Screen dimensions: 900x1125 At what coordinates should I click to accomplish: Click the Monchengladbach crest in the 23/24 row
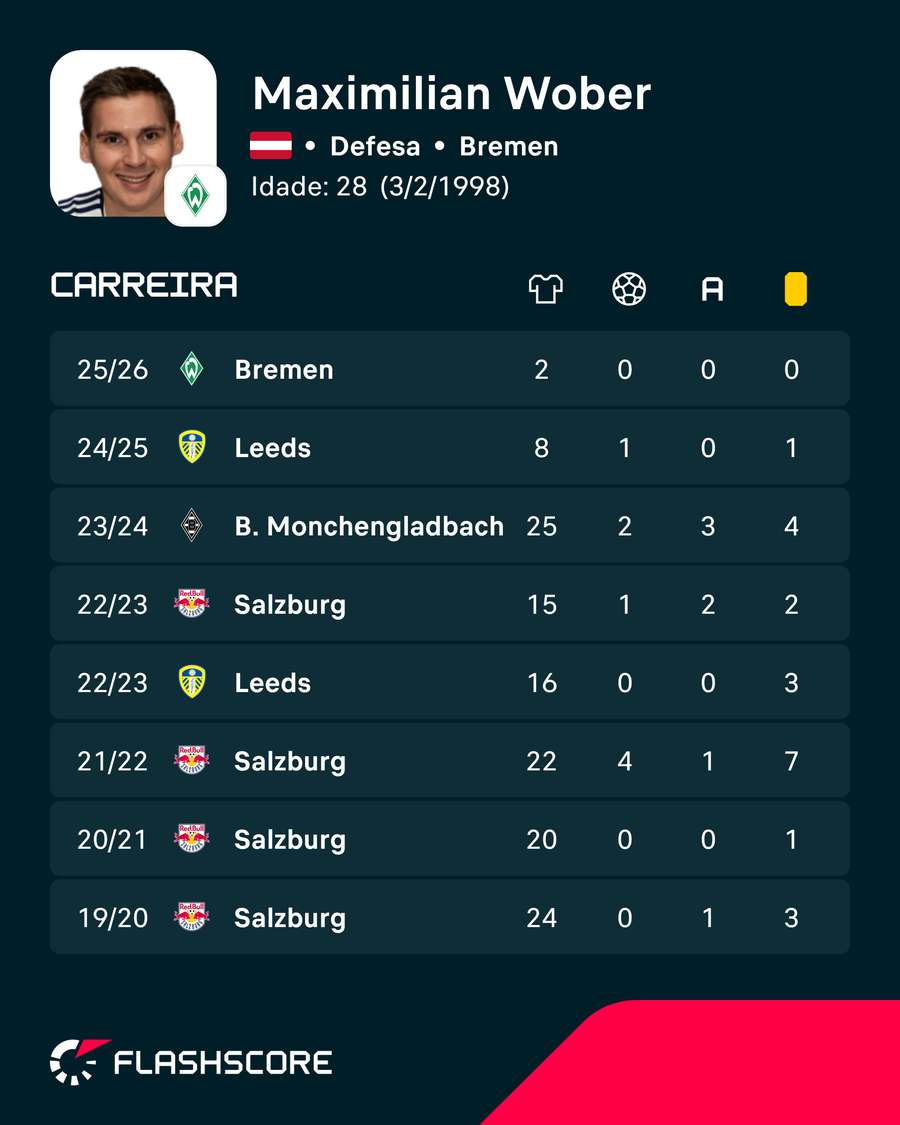coord(192,525)
